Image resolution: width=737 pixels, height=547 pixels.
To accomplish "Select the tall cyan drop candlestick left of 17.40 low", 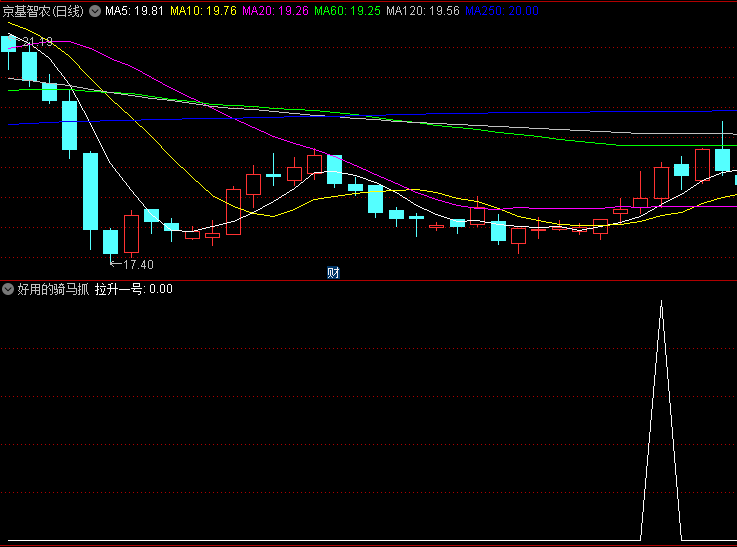I will (x=91, y=192).
